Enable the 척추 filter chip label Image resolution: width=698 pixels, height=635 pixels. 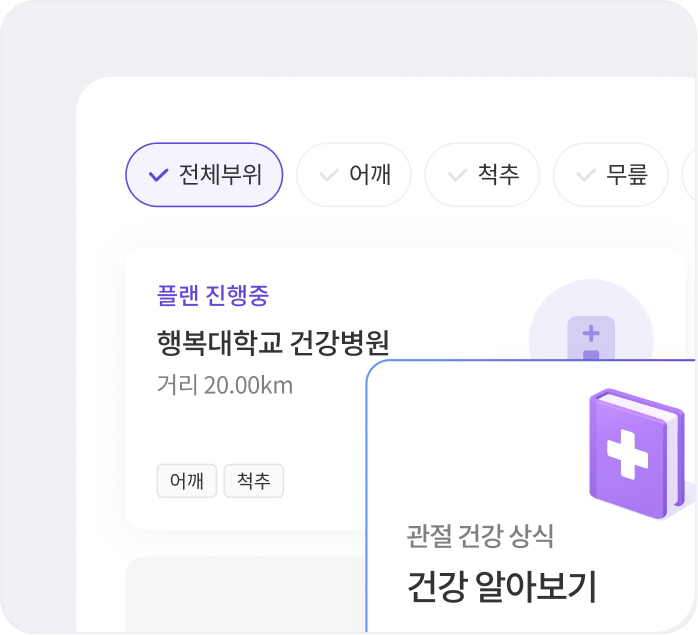pos(498,175)
